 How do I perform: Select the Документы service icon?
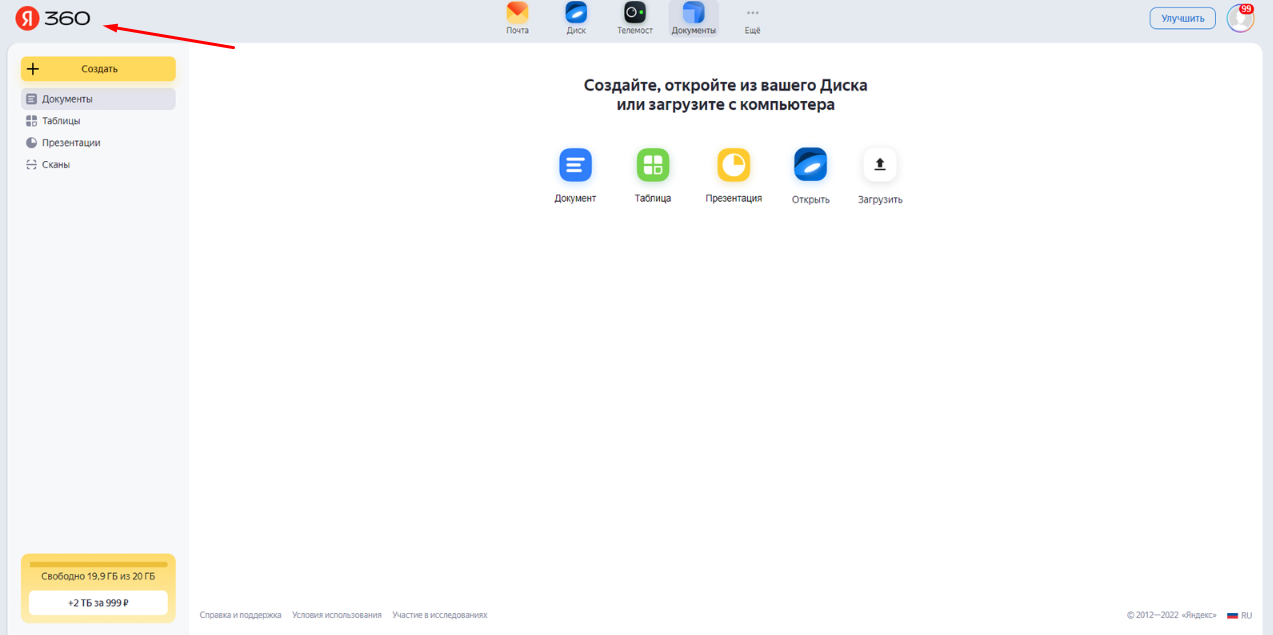(693, 14)
